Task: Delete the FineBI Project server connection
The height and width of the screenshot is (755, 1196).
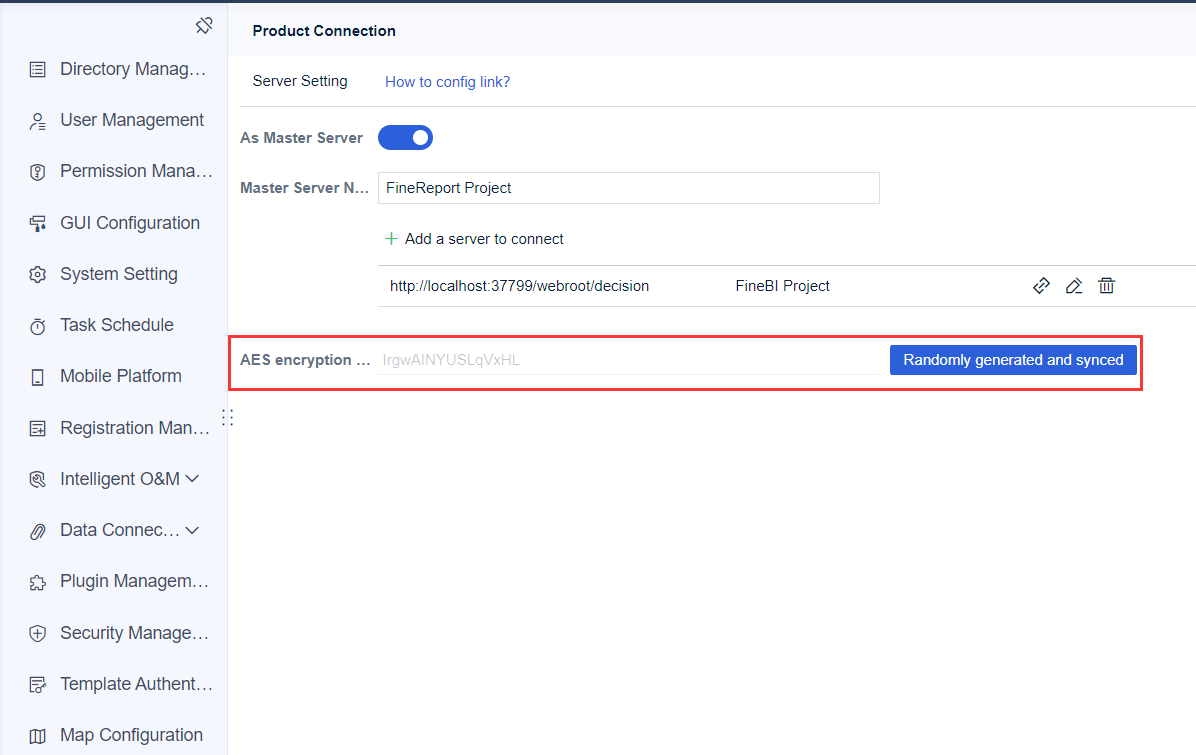Action: [1106, 285]
